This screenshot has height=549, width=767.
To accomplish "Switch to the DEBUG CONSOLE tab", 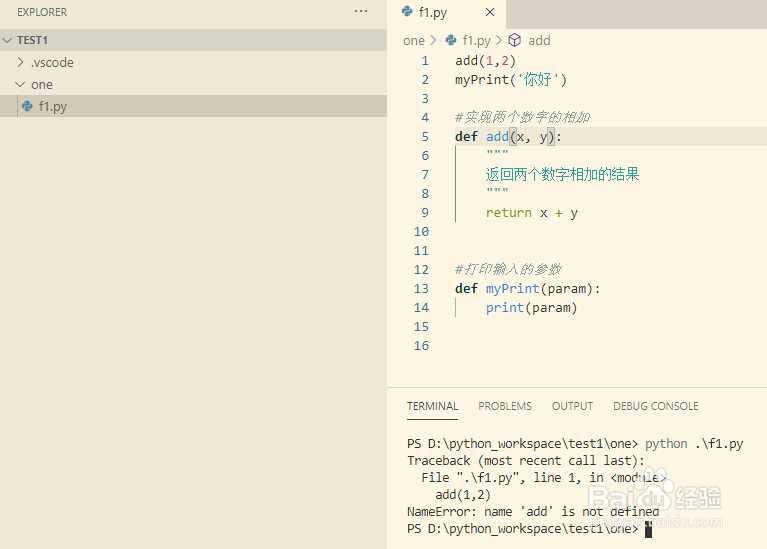I will pos(655,406).
